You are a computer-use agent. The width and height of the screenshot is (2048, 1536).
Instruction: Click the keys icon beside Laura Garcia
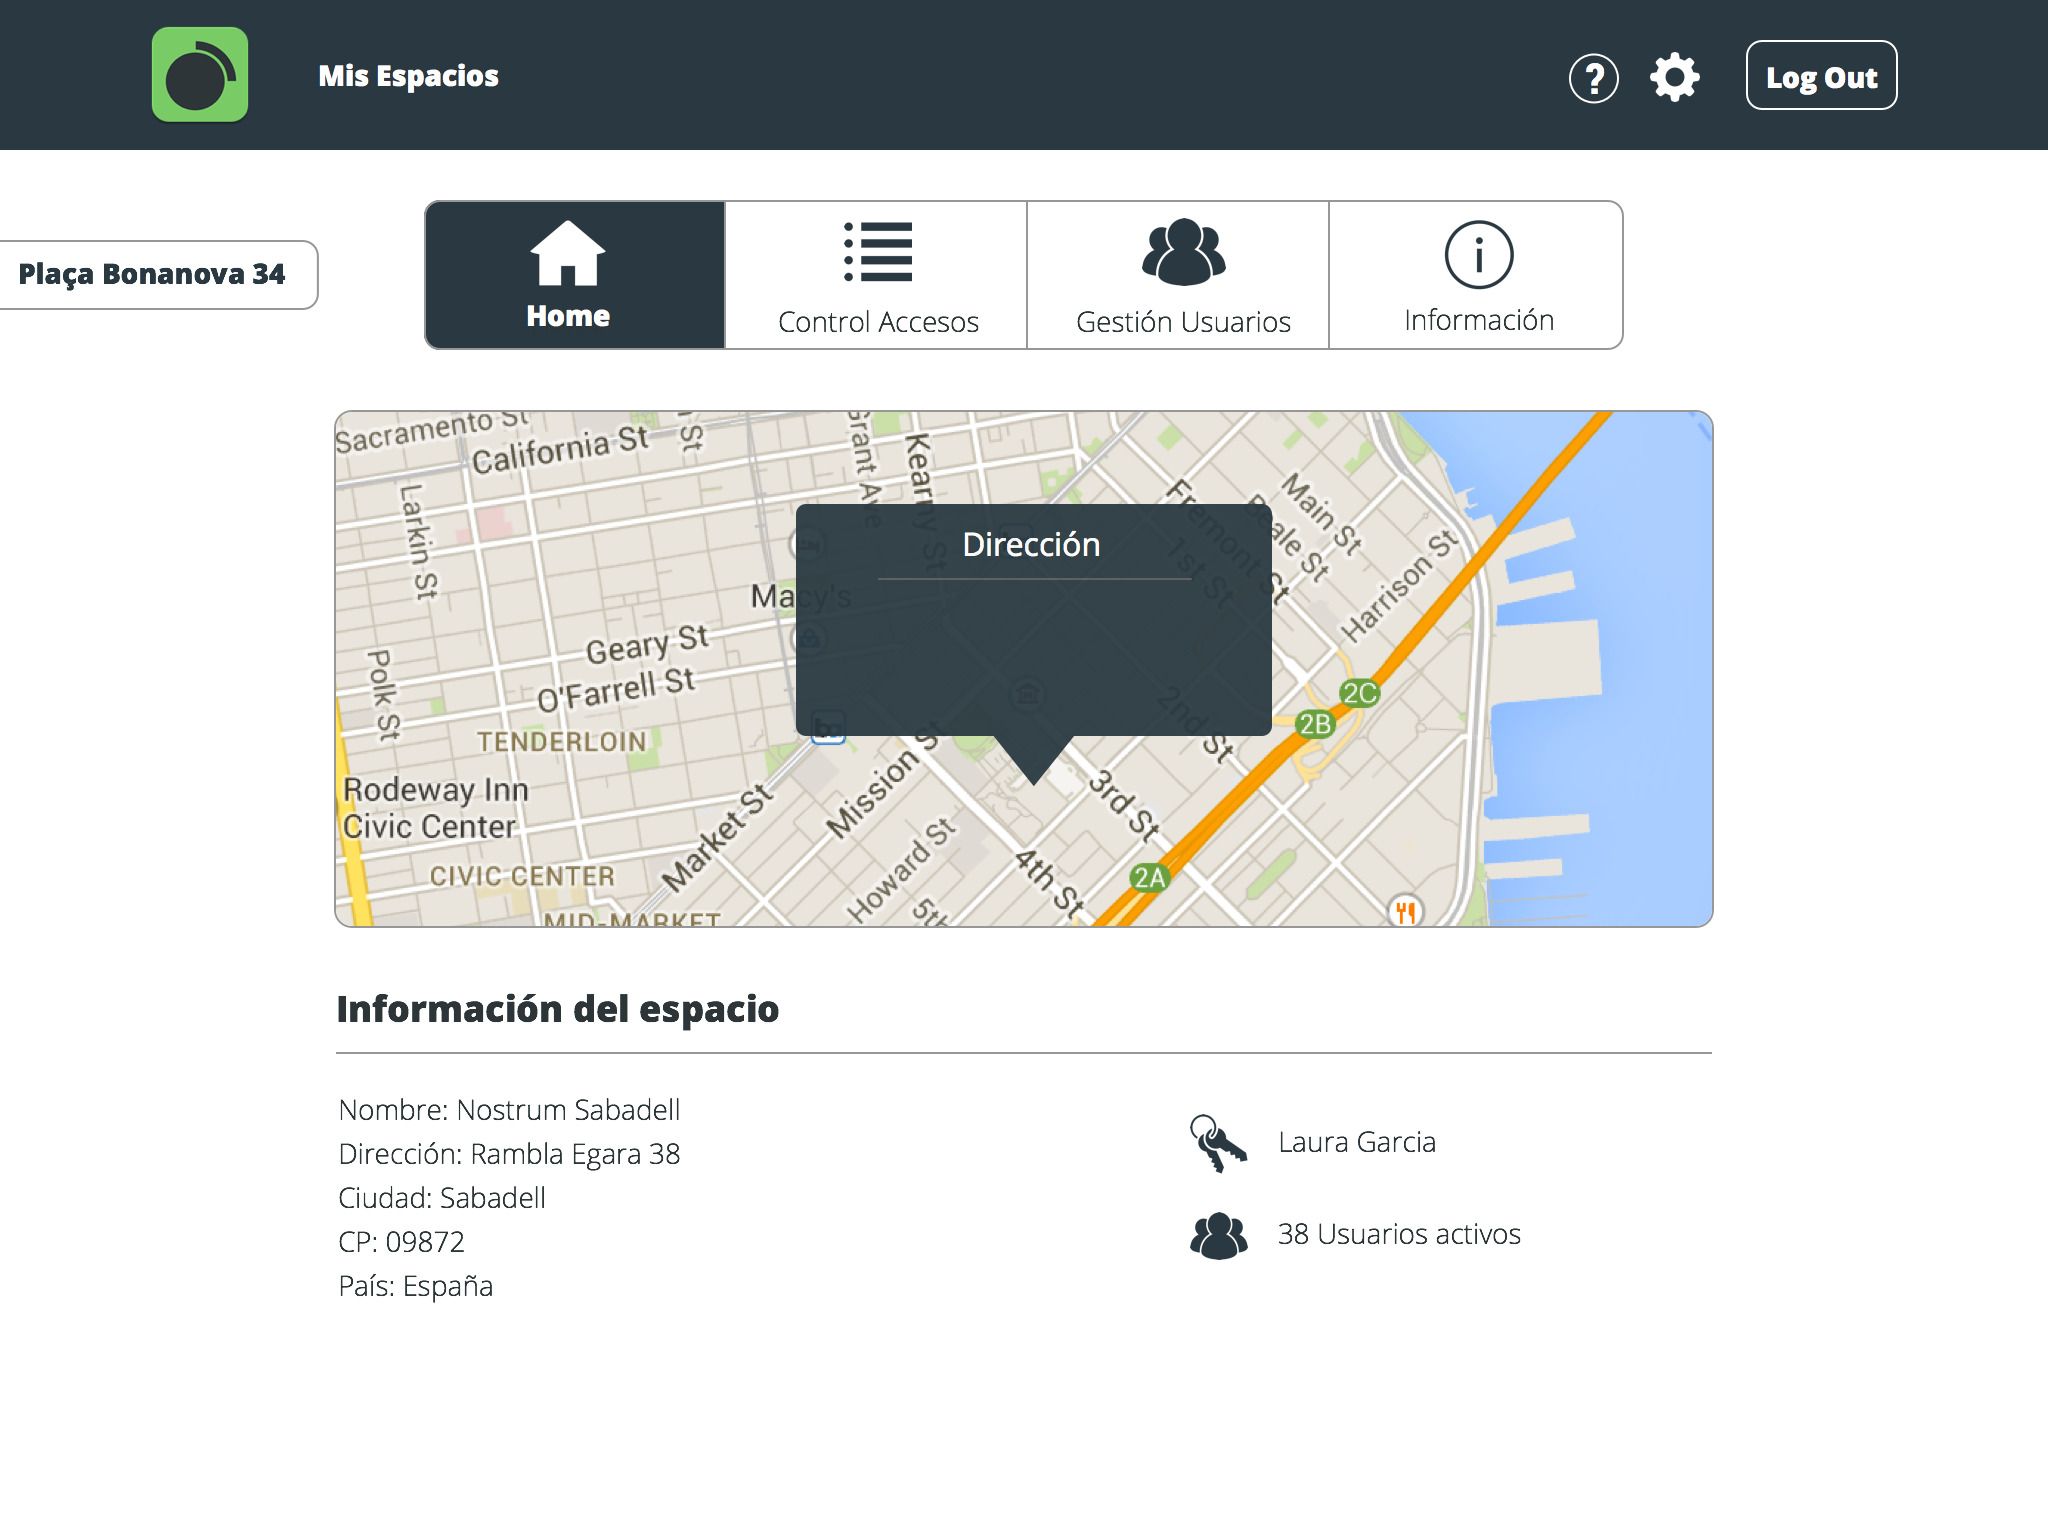[x=1218, y=1143]
